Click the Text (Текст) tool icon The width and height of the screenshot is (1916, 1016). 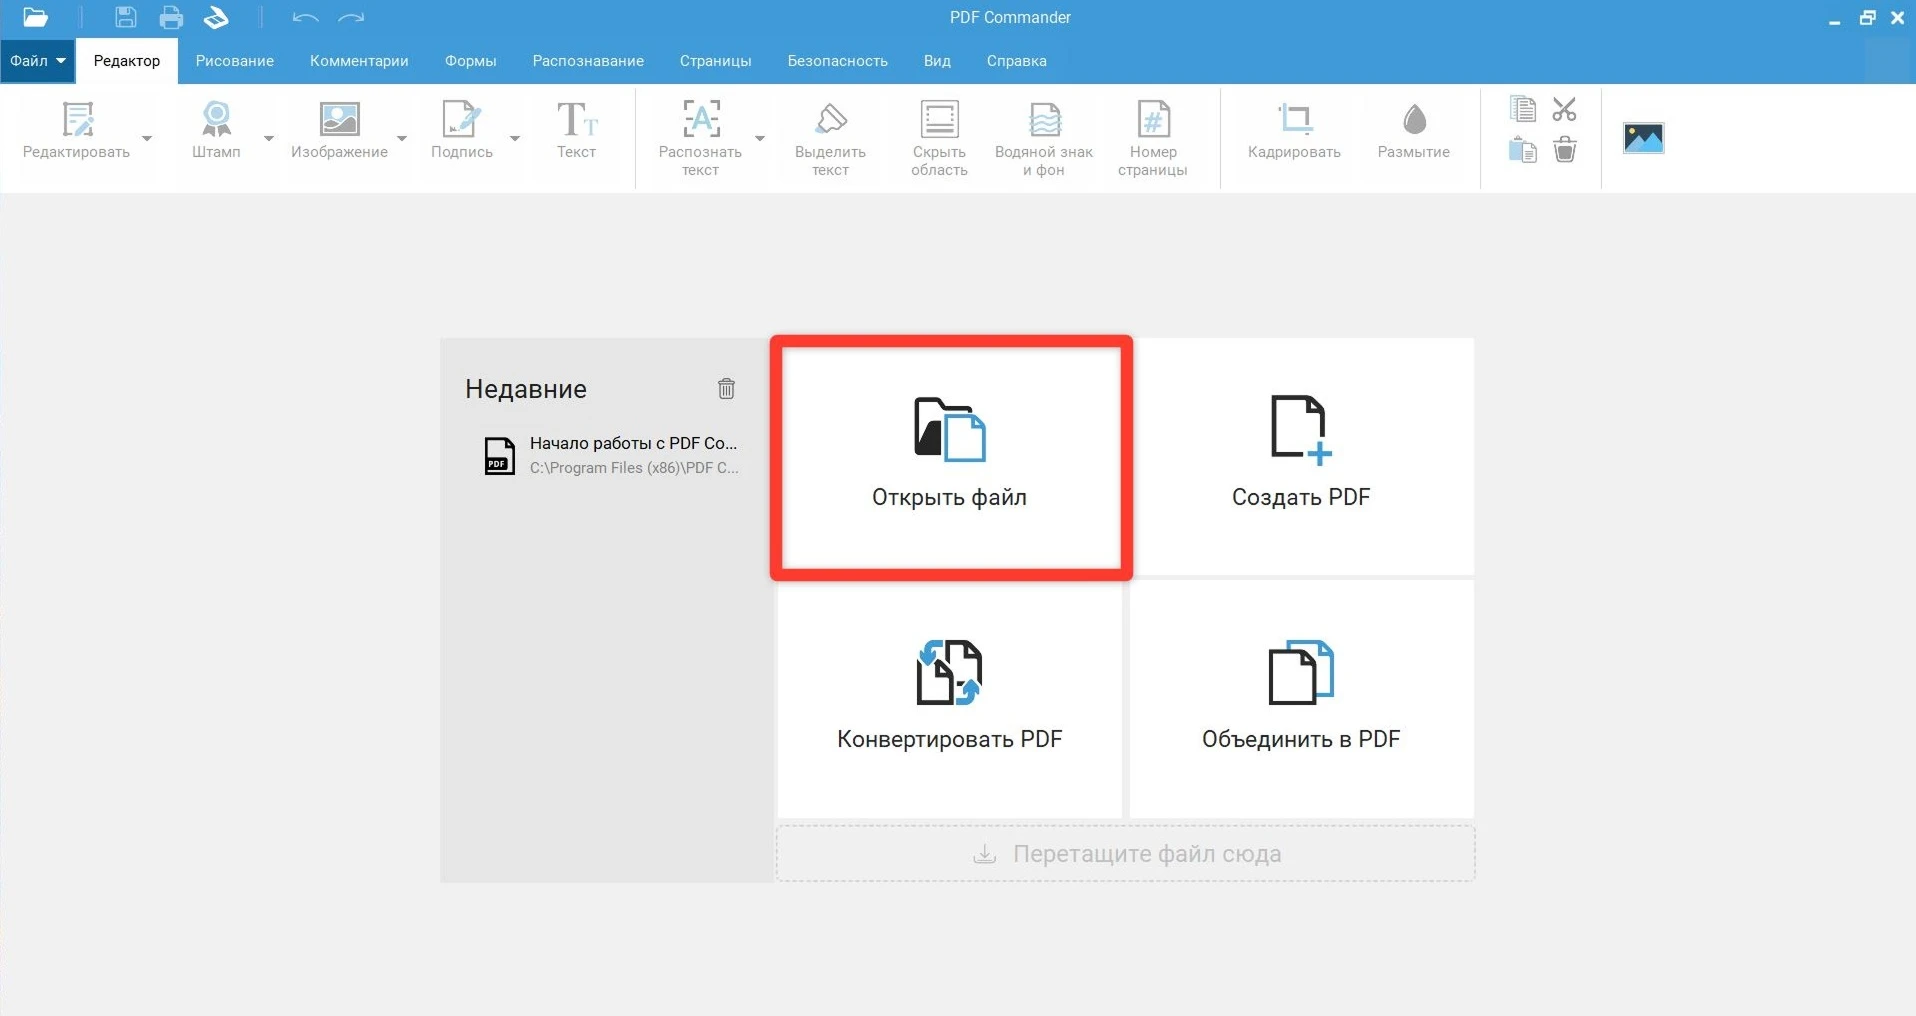[x=576, y=120]
